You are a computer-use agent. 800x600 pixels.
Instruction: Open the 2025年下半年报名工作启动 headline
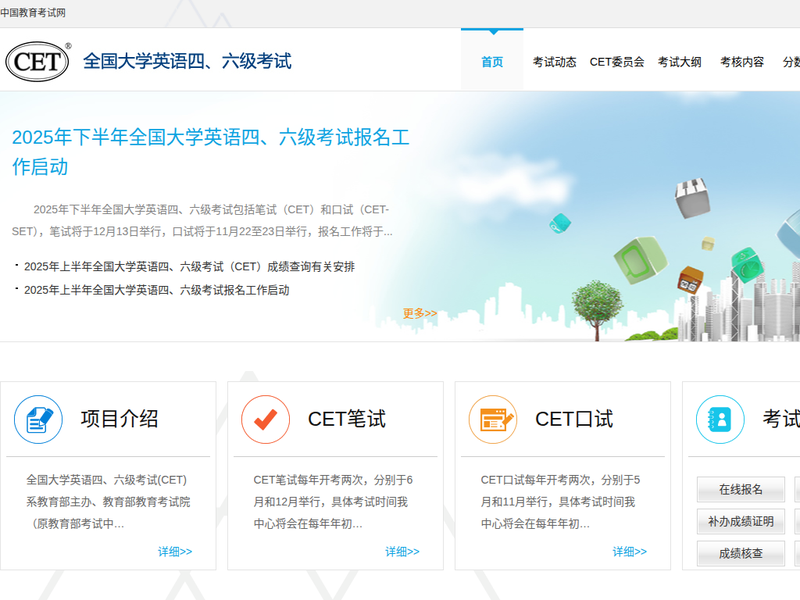pos(225,152)
